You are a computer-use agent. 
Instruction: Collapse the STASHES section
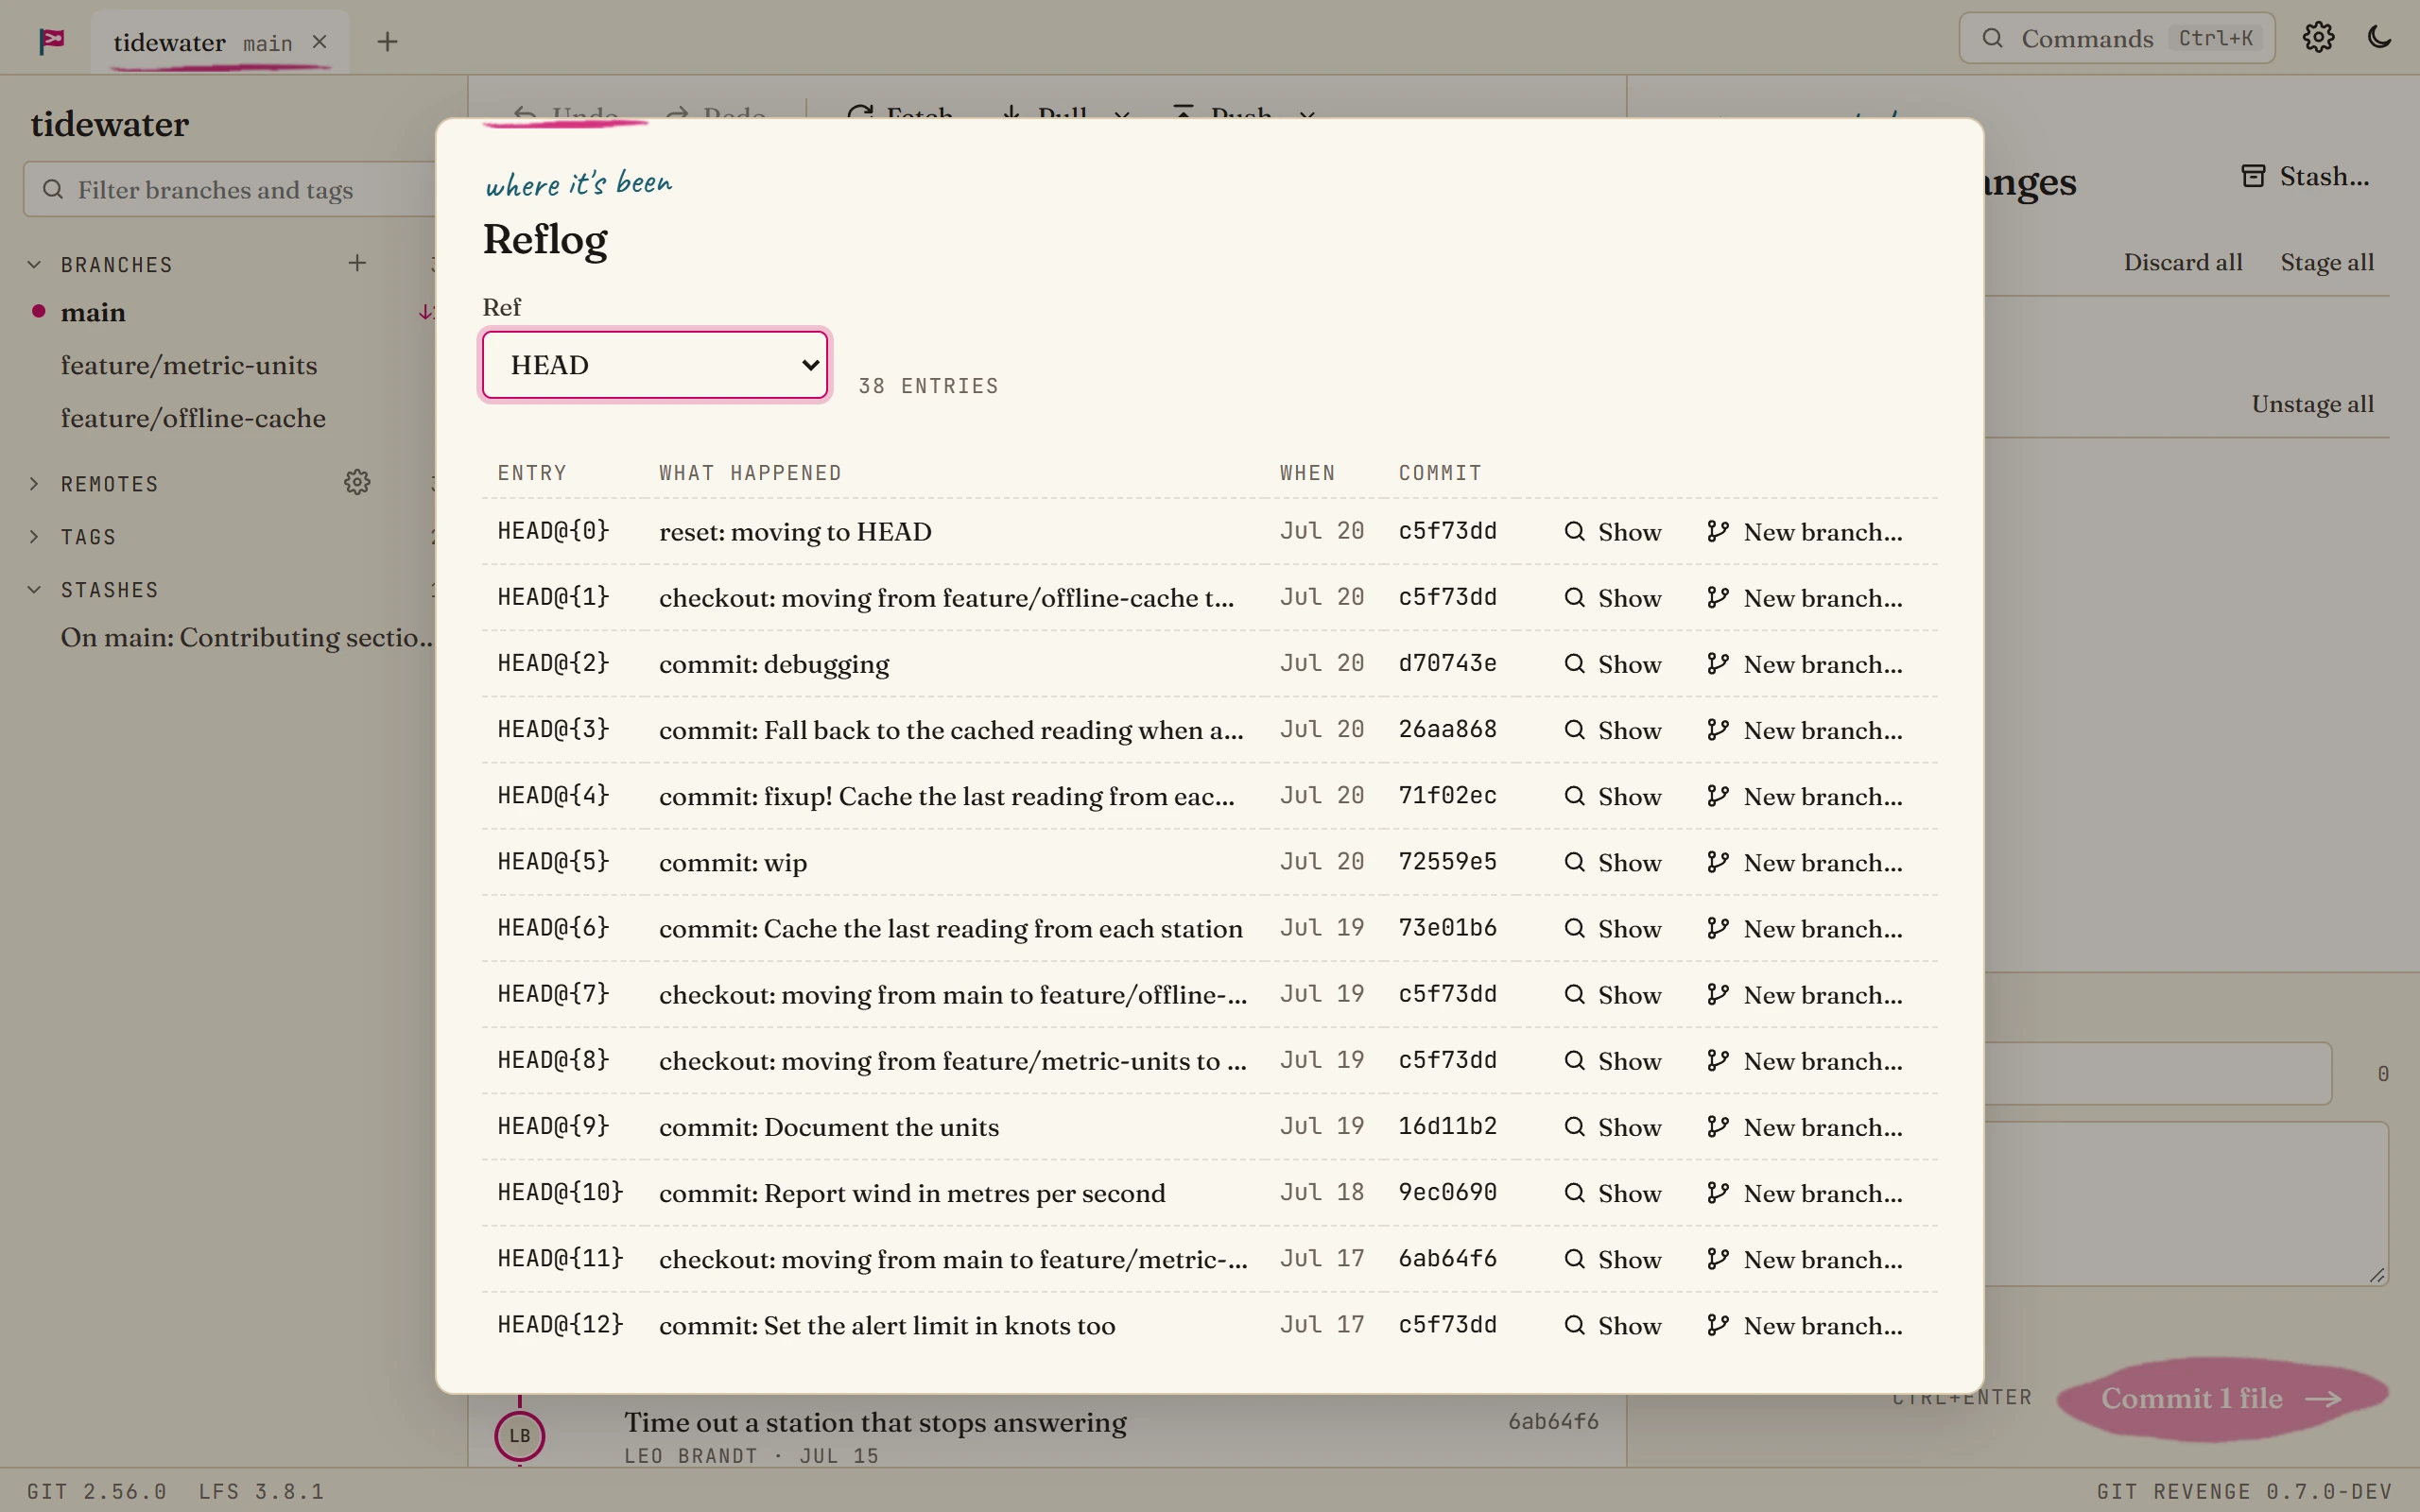coord(34,589)
